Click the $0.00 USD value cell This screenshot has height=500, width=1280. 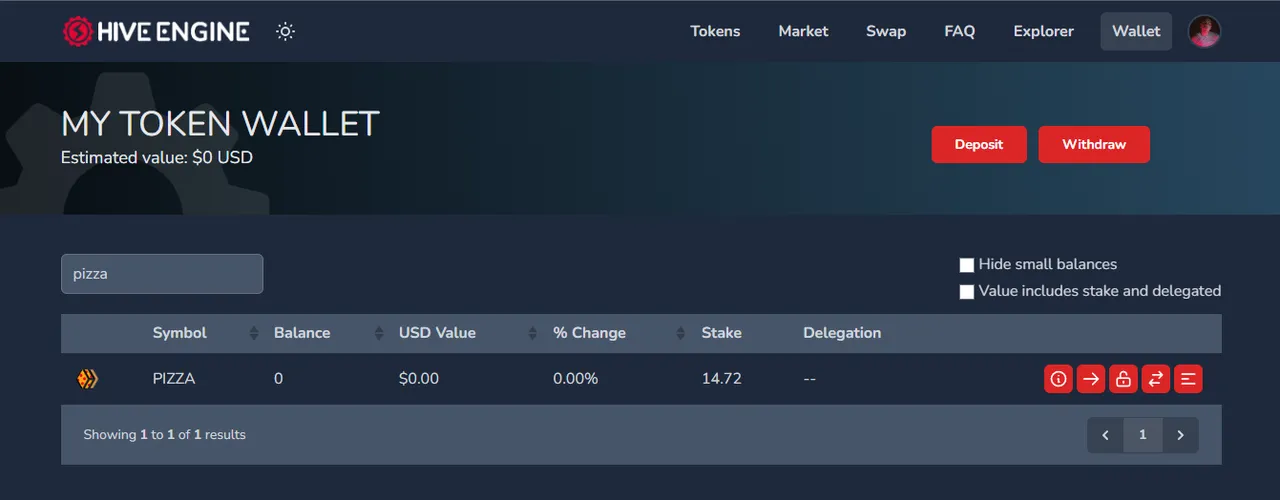click(418, 379)
